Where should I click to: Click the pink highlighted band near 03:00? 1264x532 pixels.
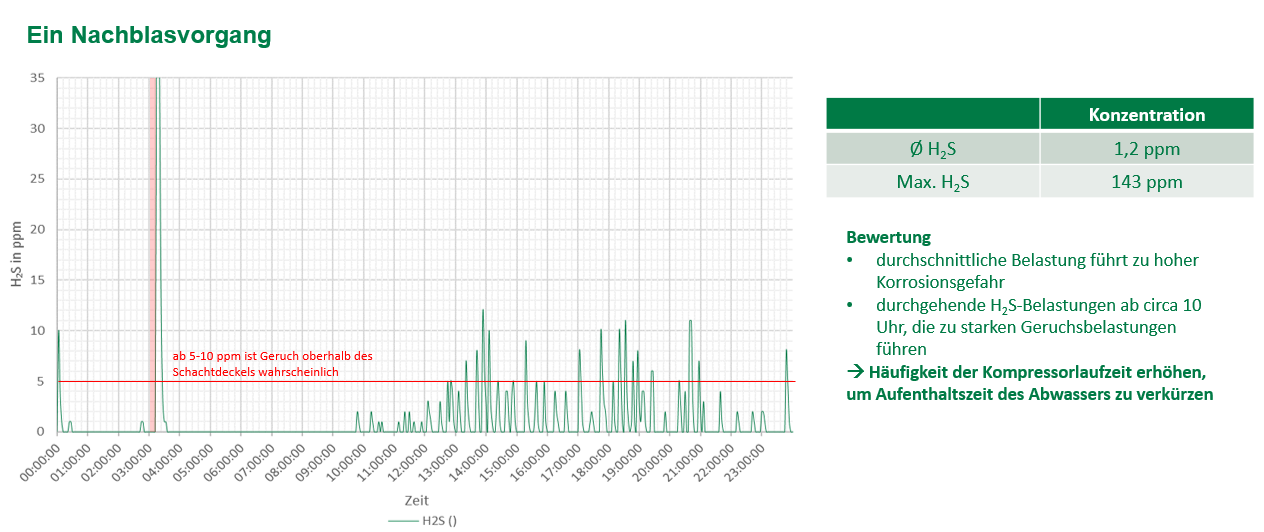coord(151,250)
